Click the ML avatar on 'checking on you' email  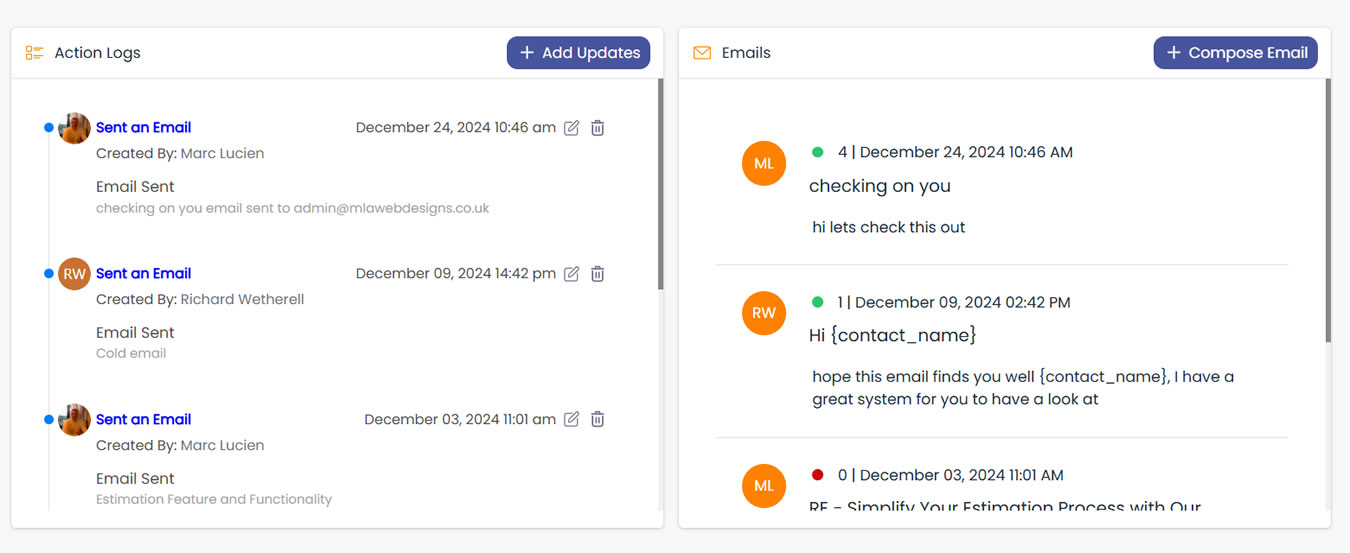click(764, 164)
